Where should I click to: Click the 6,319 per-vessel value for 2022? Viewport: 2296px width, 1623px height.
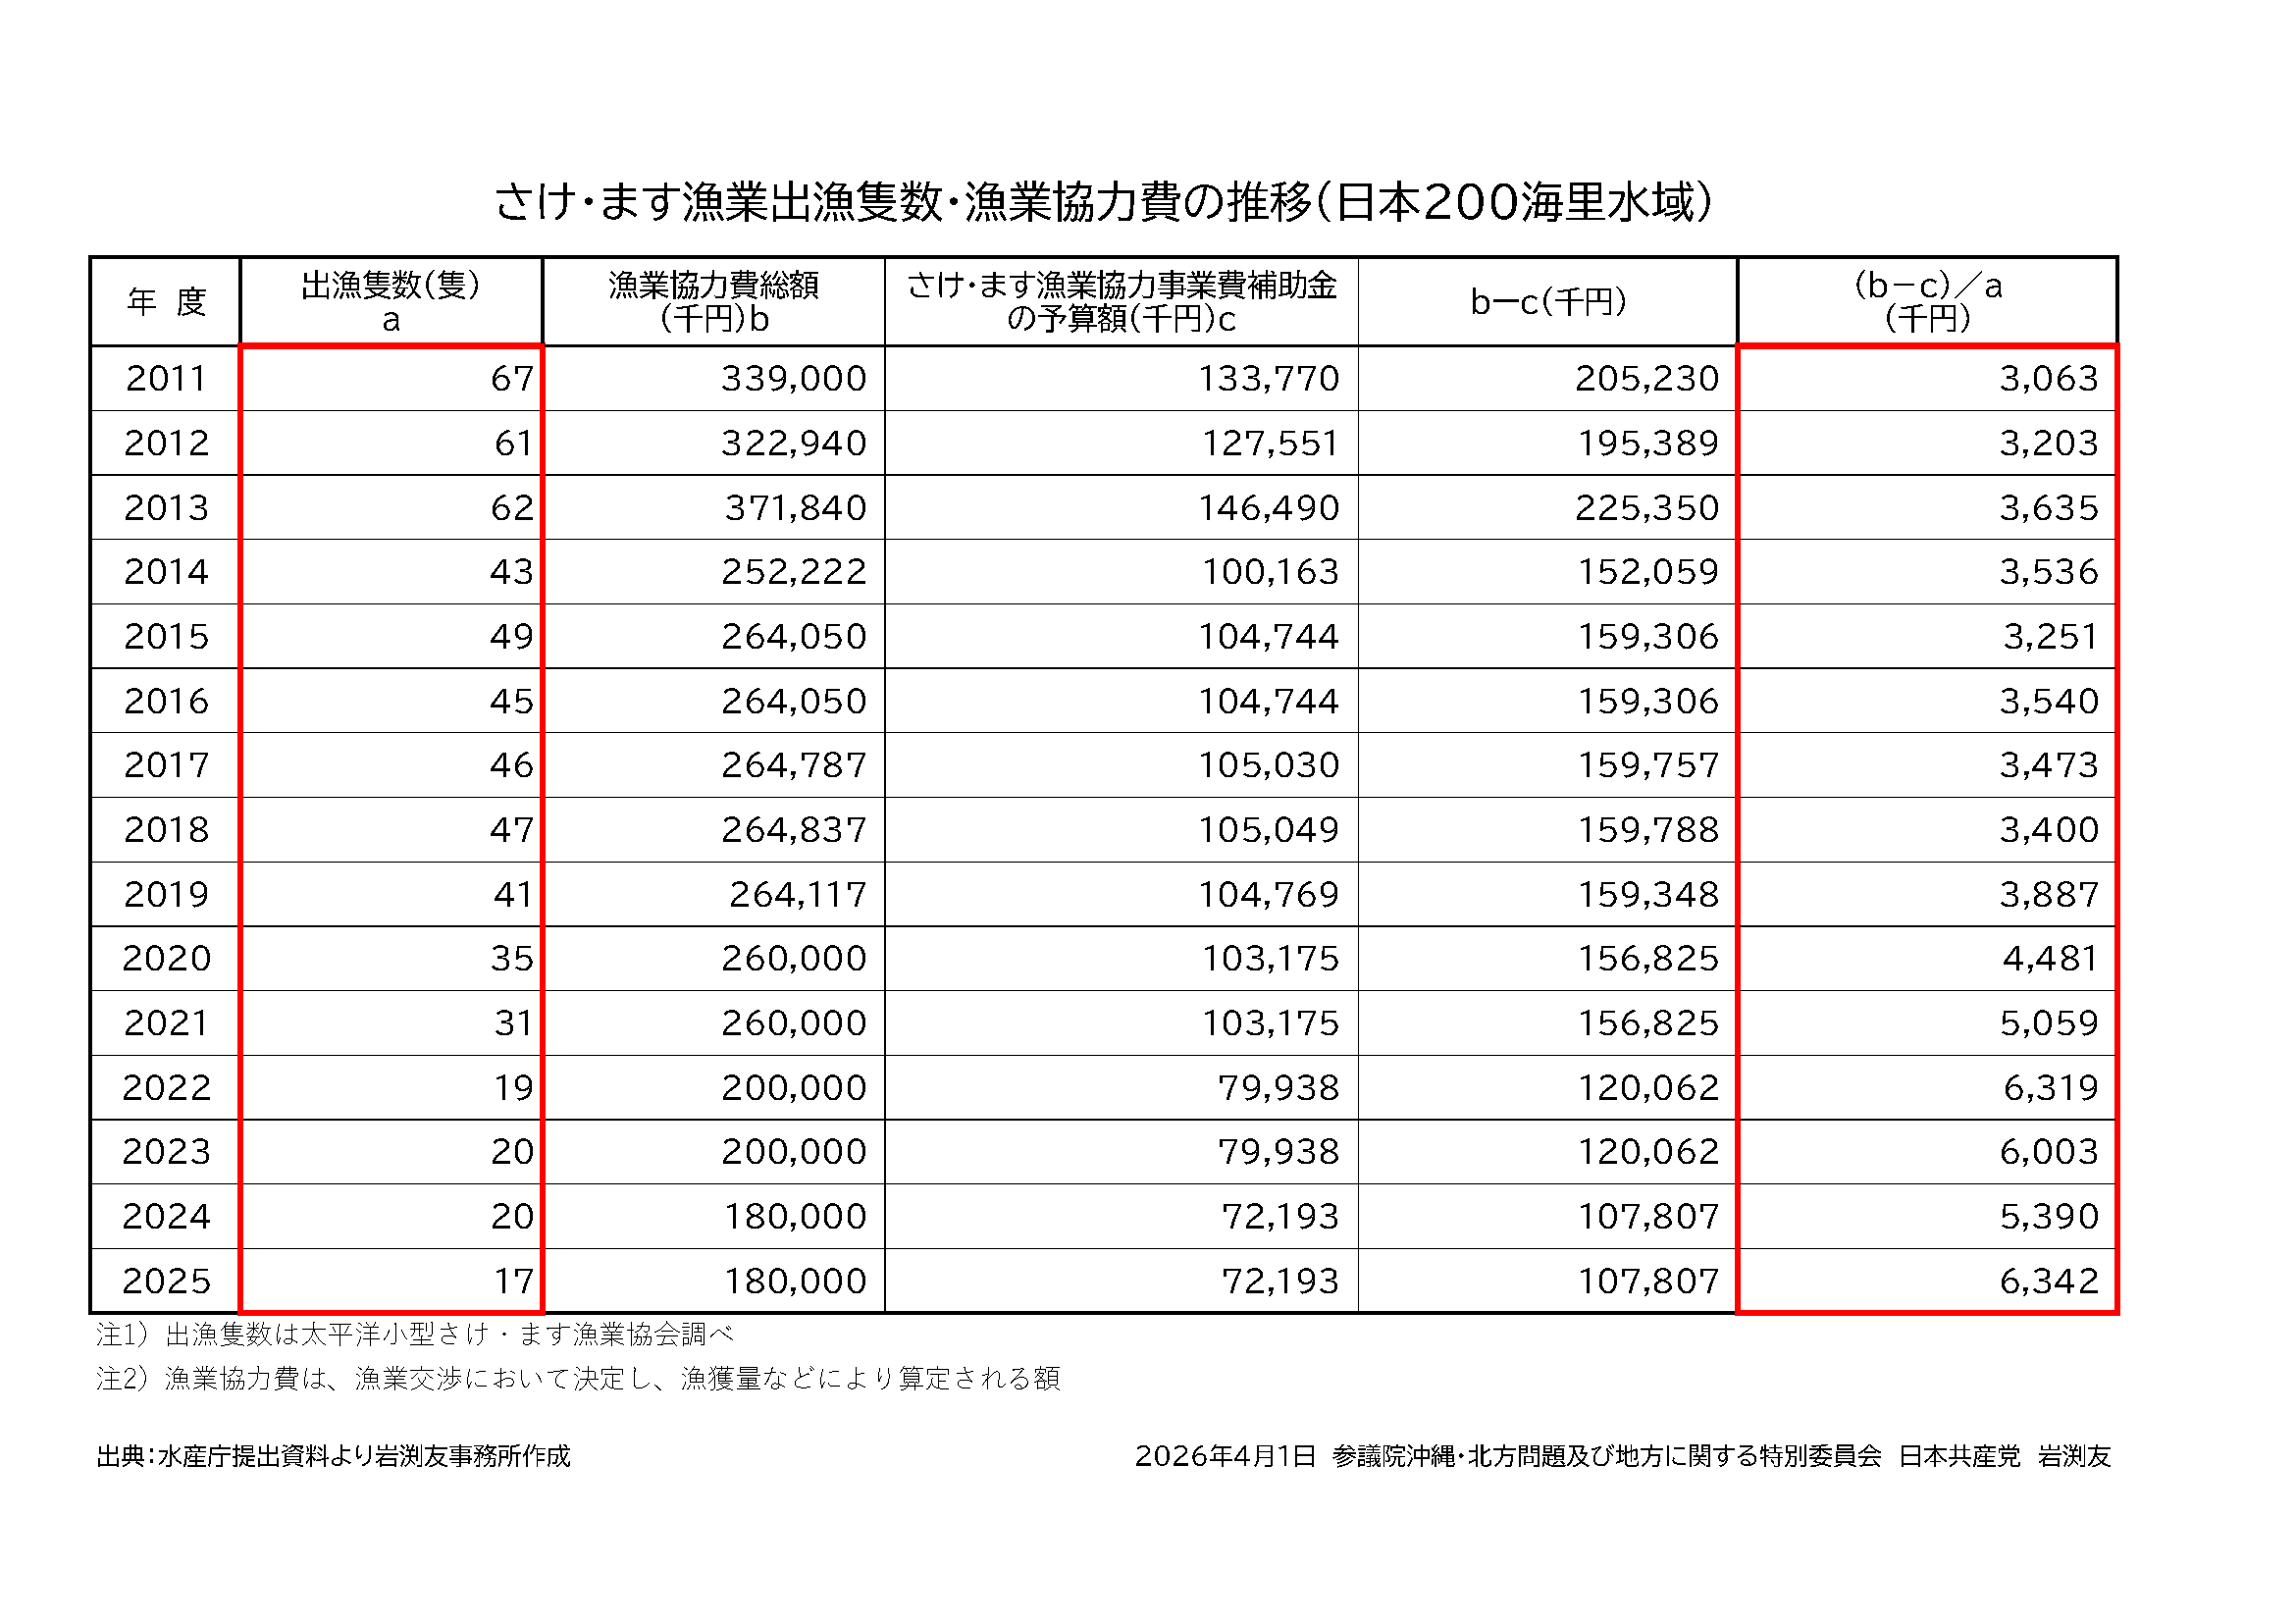2049,1088
